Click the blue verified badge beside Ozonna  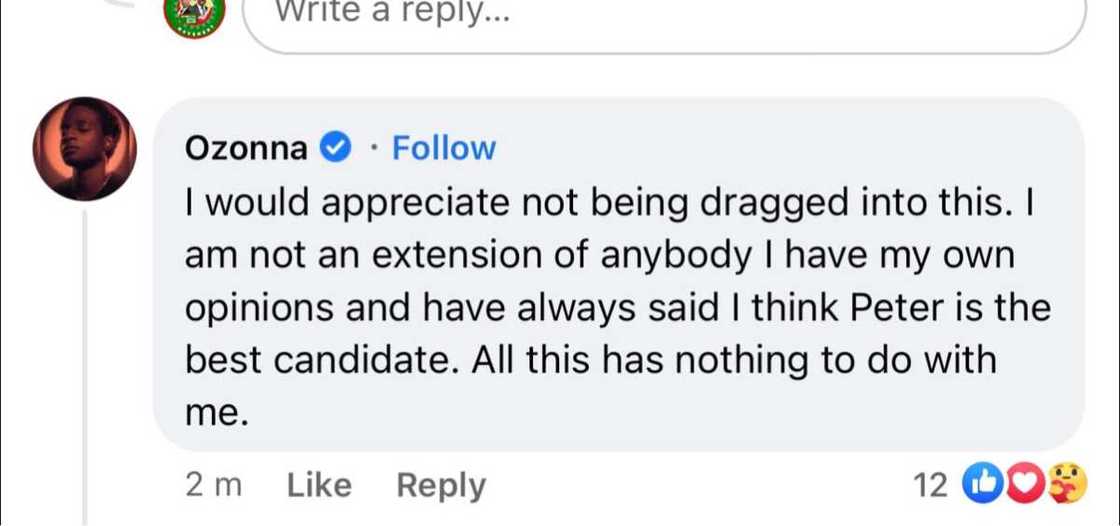[333, 149]
